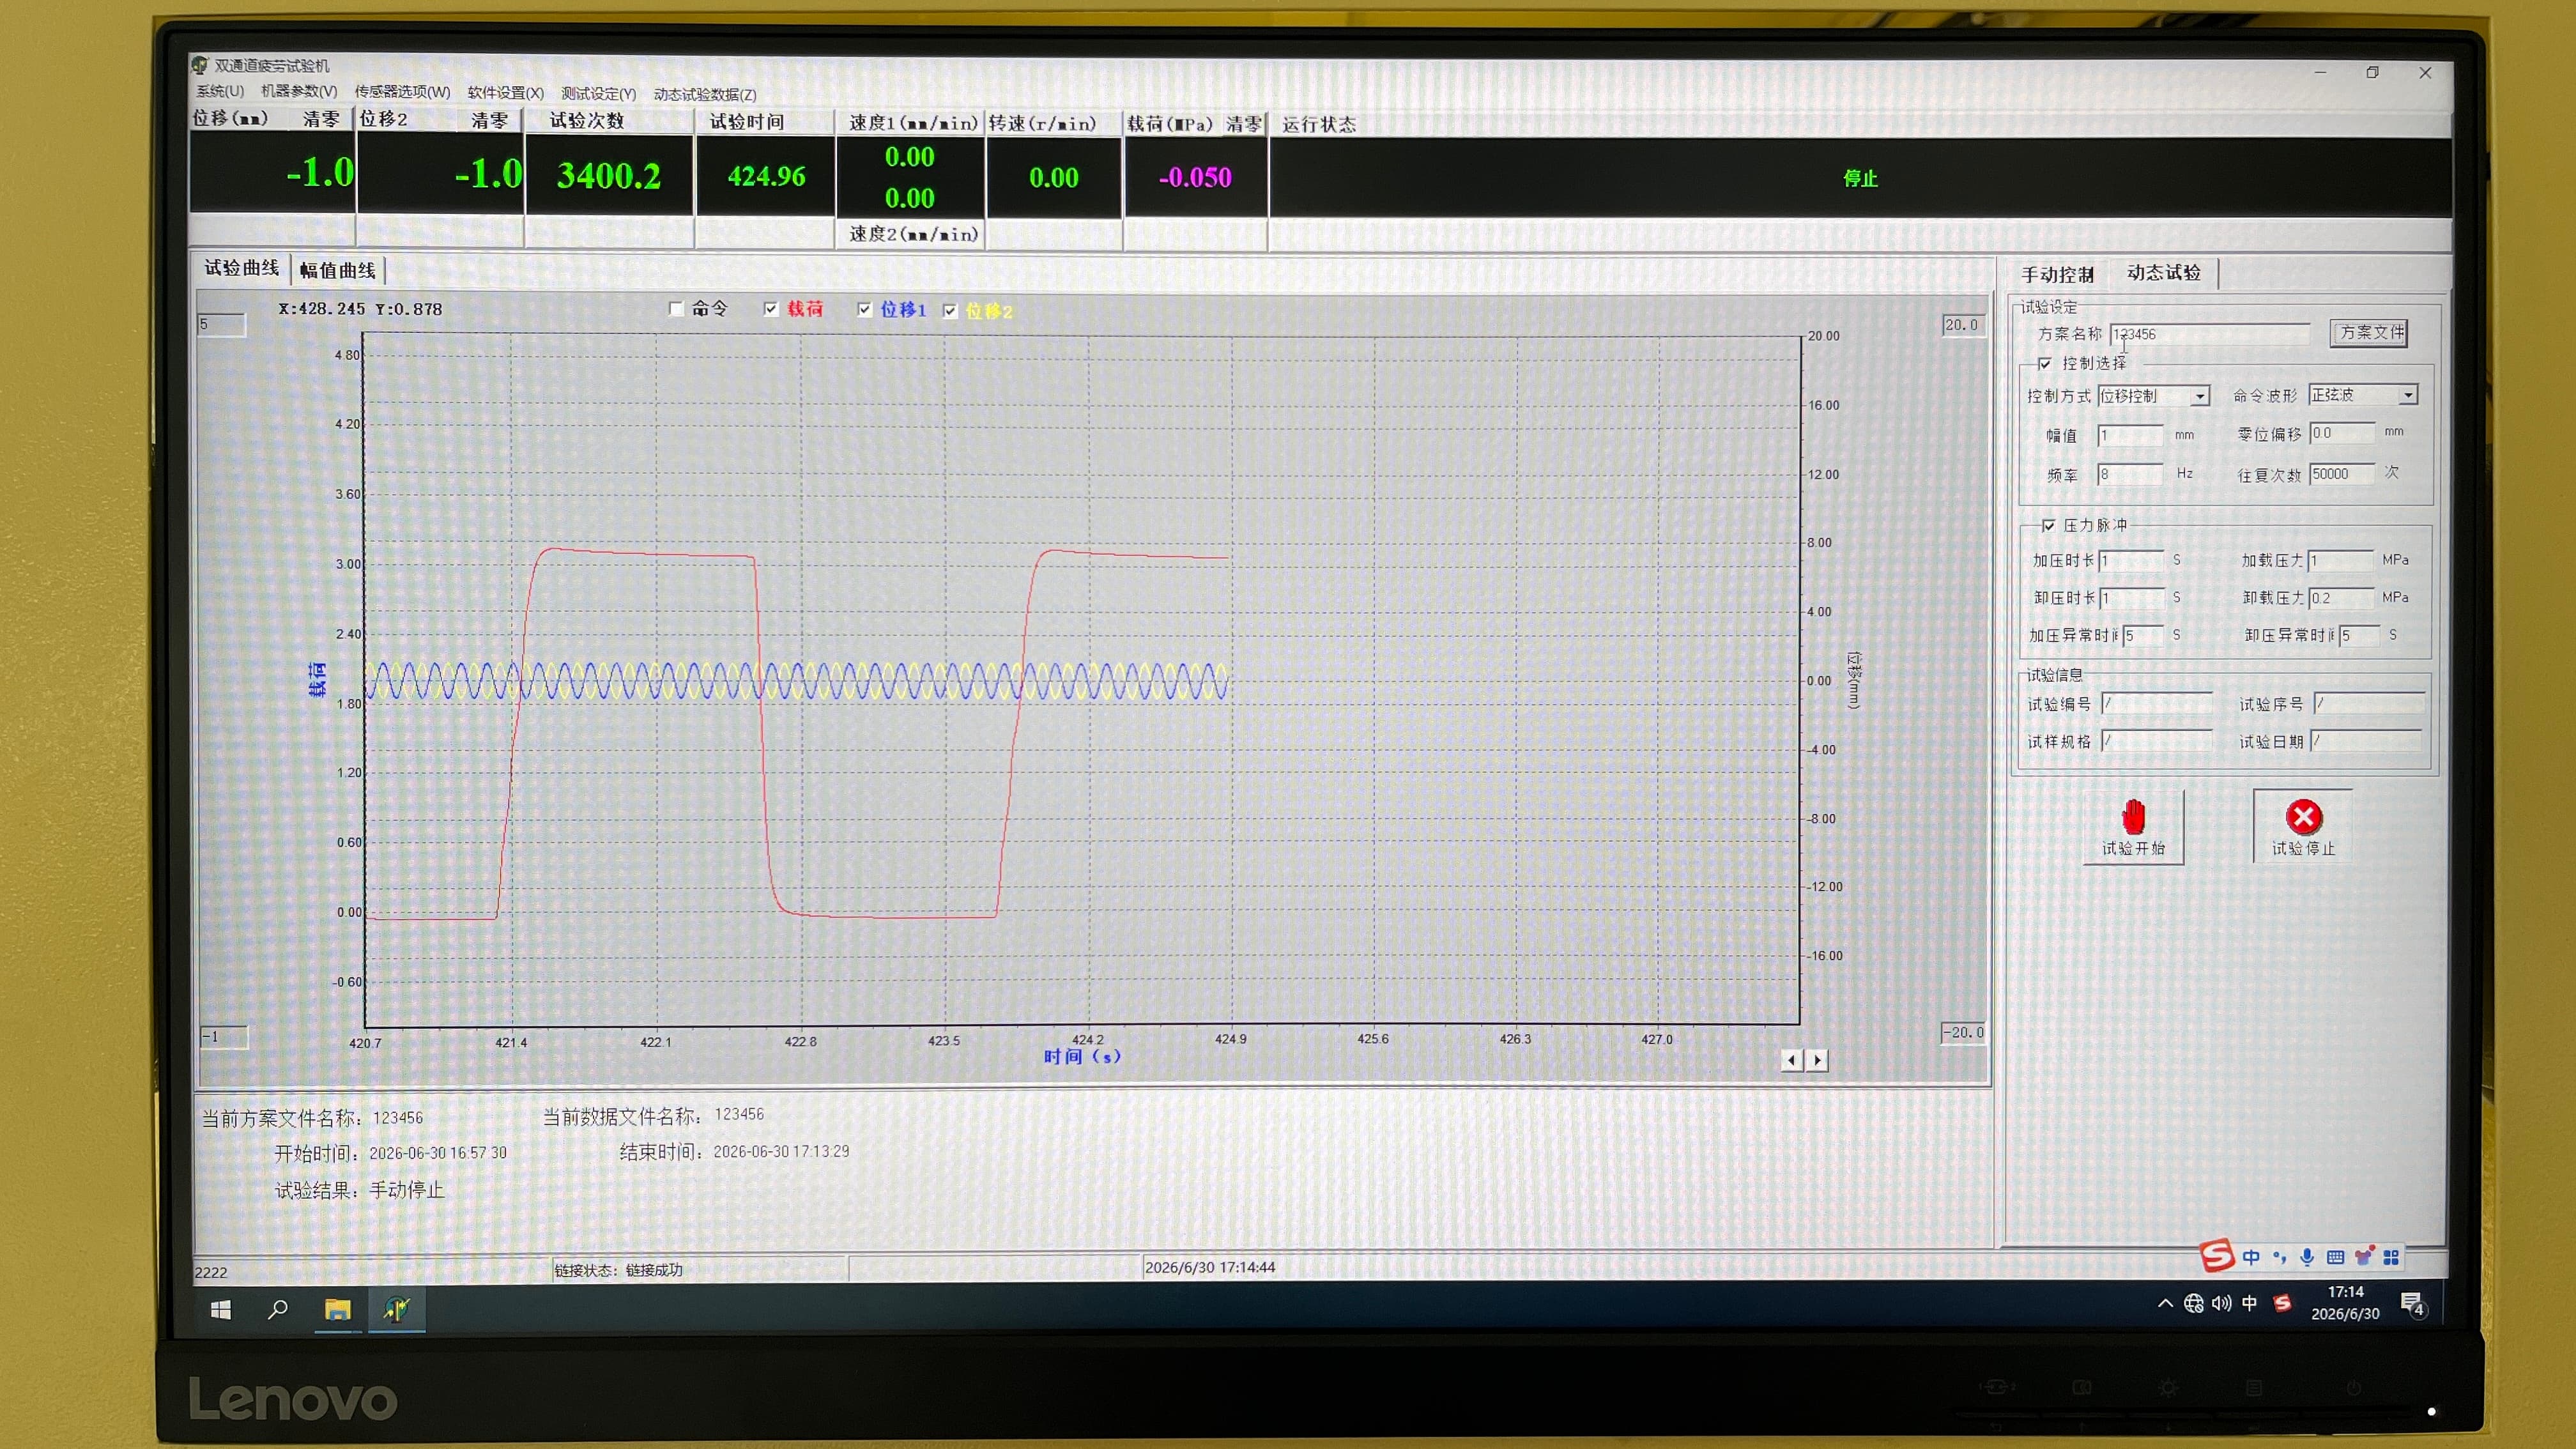
Task: Toggle the 位移2 curve checkbox
Action: point(950,311)
